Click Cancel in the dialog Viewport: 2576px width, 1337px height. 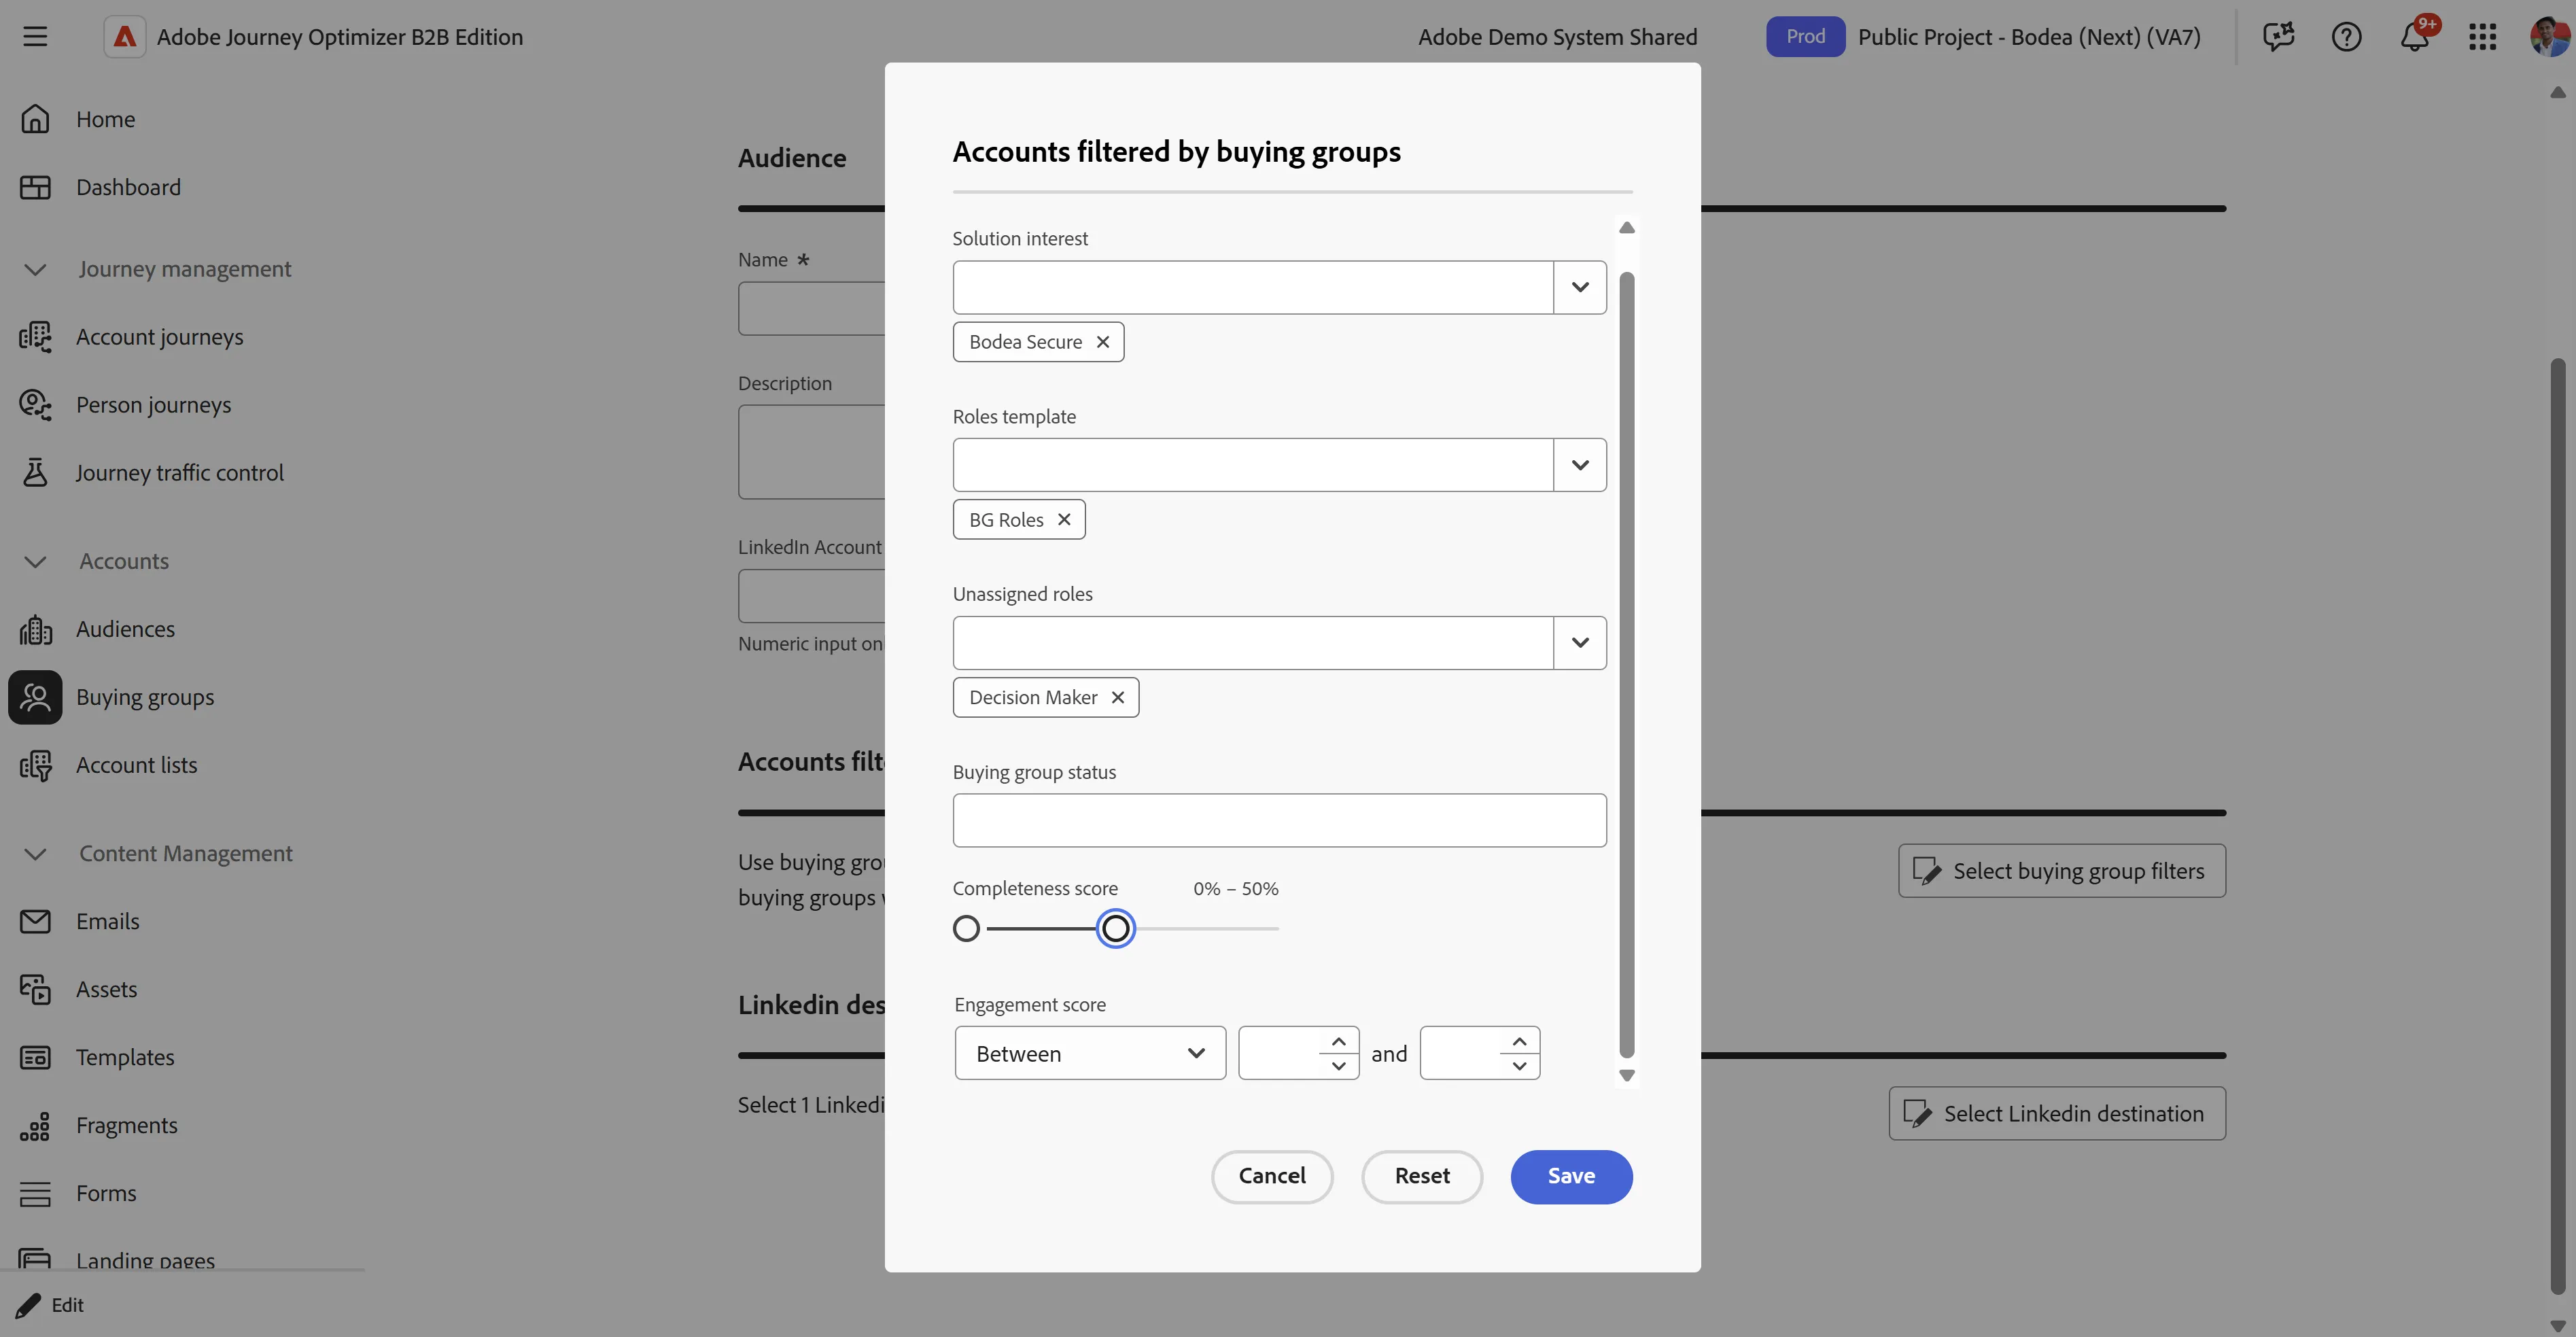(1272, 1176)
